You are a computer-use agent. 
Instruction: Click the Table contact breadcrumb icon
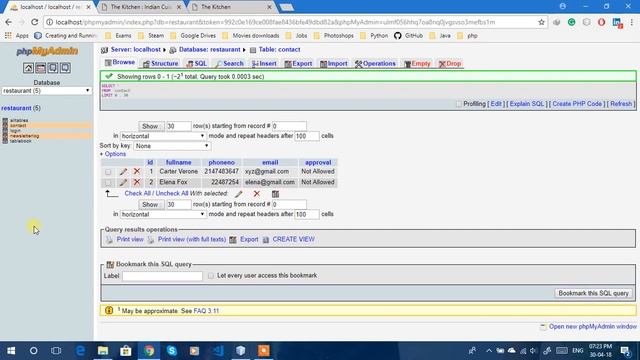click(253, 50)
